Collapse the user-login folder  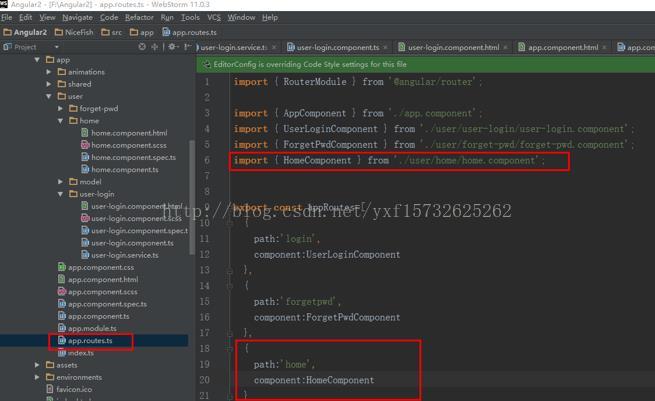pos(61,194)
